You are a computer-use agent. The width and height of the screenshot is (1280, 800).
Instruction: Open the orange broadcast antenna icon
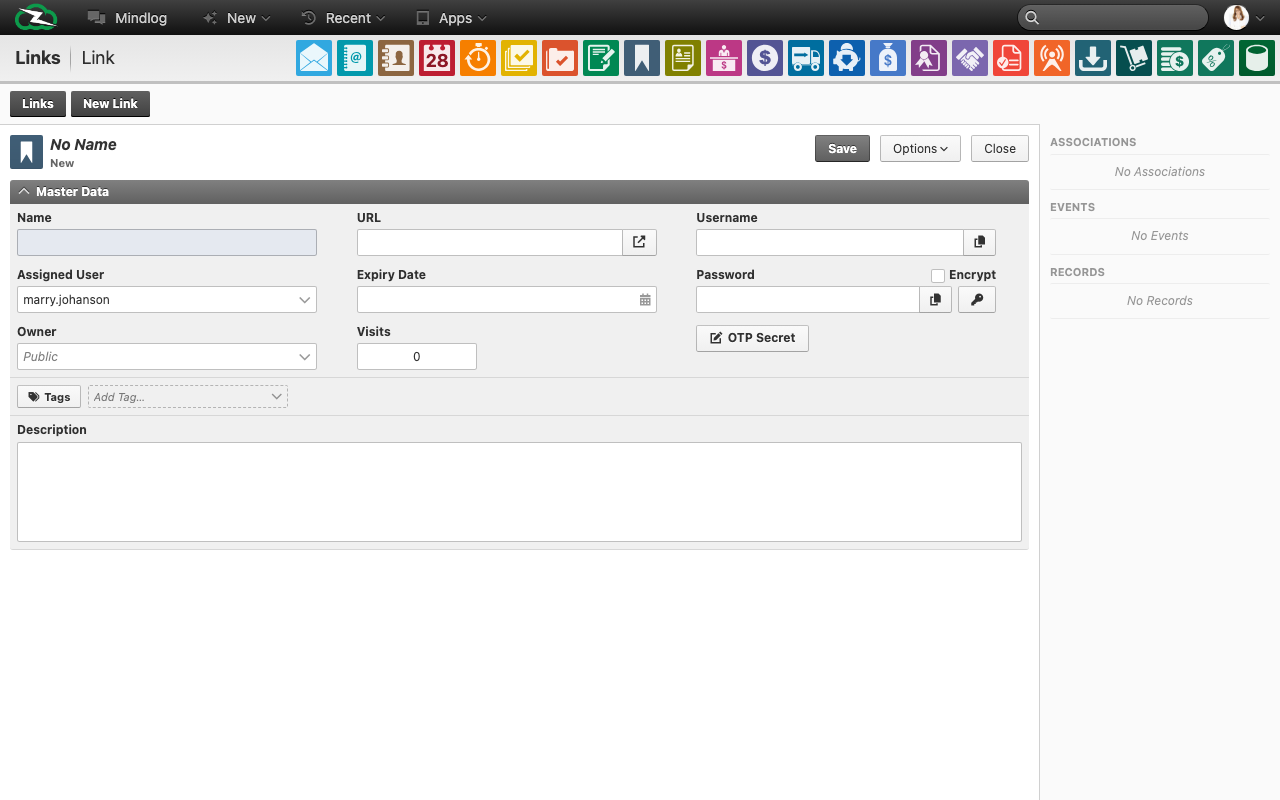point(1052,58)
